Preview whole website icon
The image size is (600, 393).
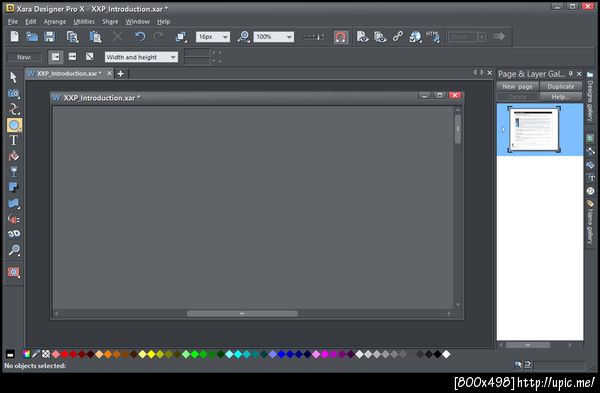pos(380,37)
